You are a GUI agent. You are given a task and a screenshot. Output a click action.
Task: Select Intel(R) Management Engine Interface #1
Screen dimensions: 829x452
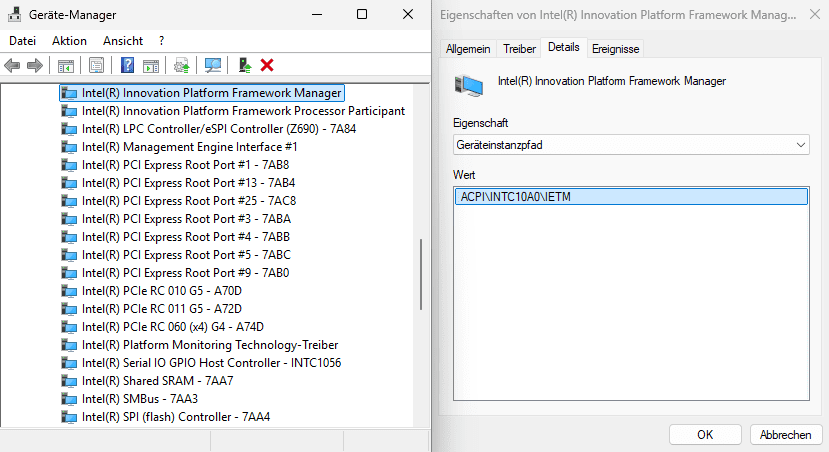189,147
